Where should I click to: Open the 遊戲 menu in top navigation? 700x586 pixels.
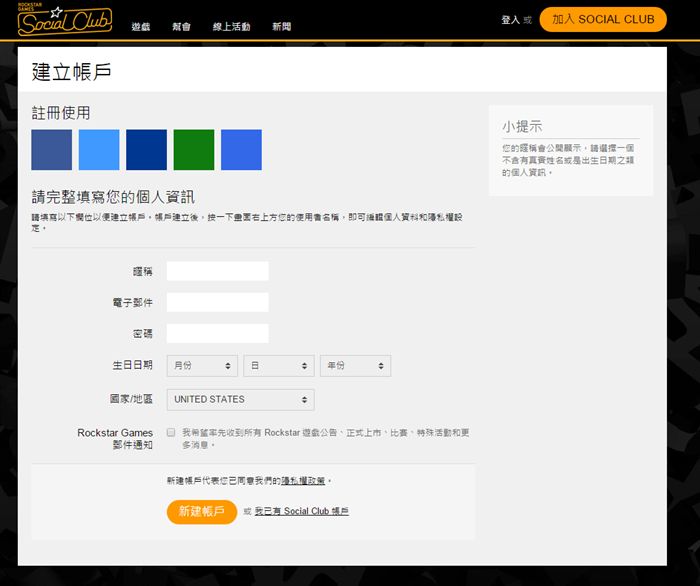click(142, 26)
